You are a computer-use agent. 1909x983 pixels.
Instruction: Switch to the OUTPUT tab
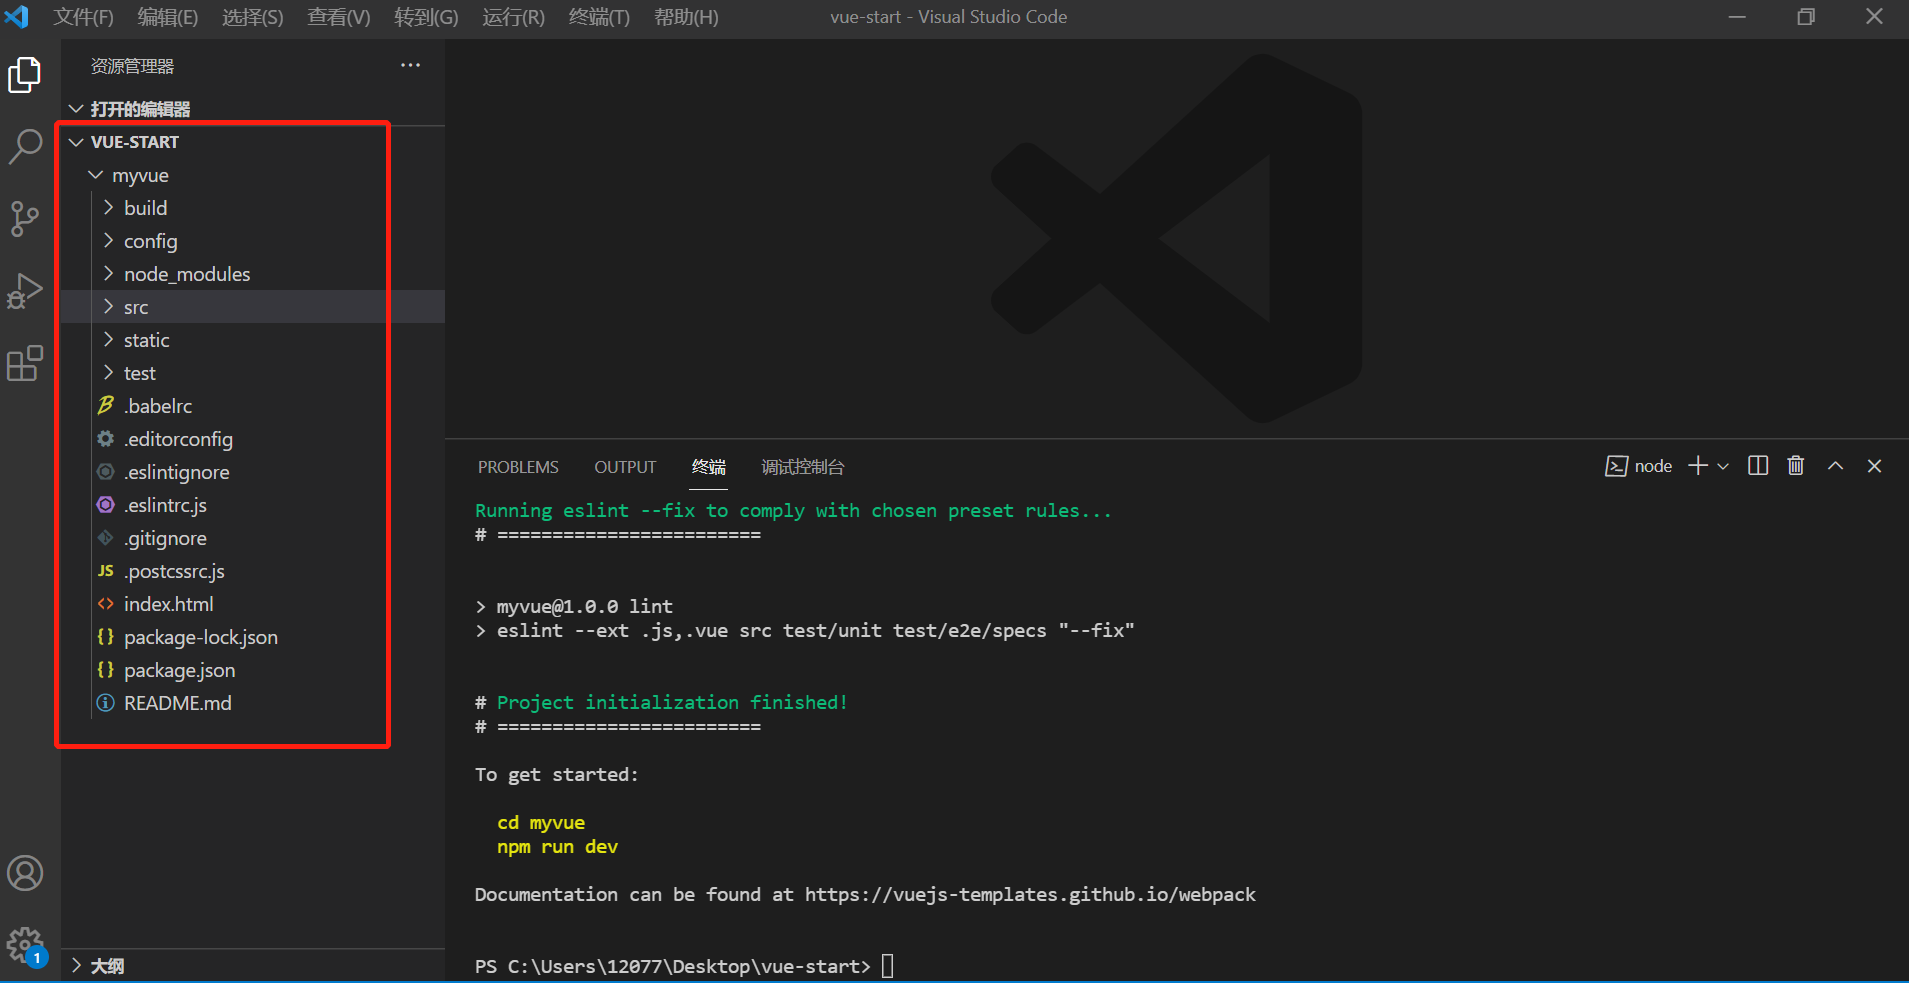[624, 466]
